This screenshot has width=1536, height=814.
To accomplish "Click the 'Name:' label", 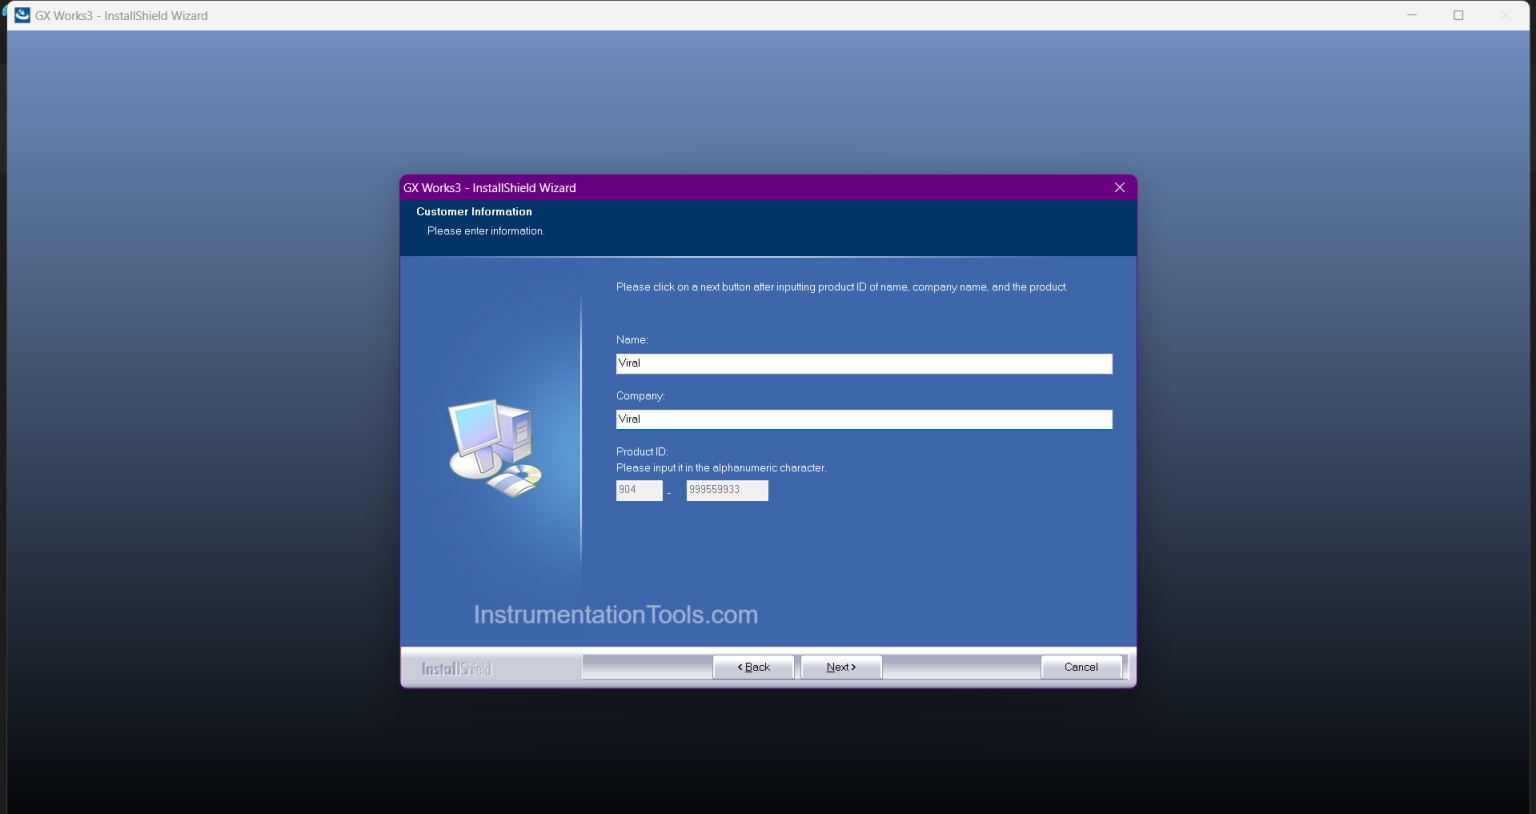I will [632, 340].
